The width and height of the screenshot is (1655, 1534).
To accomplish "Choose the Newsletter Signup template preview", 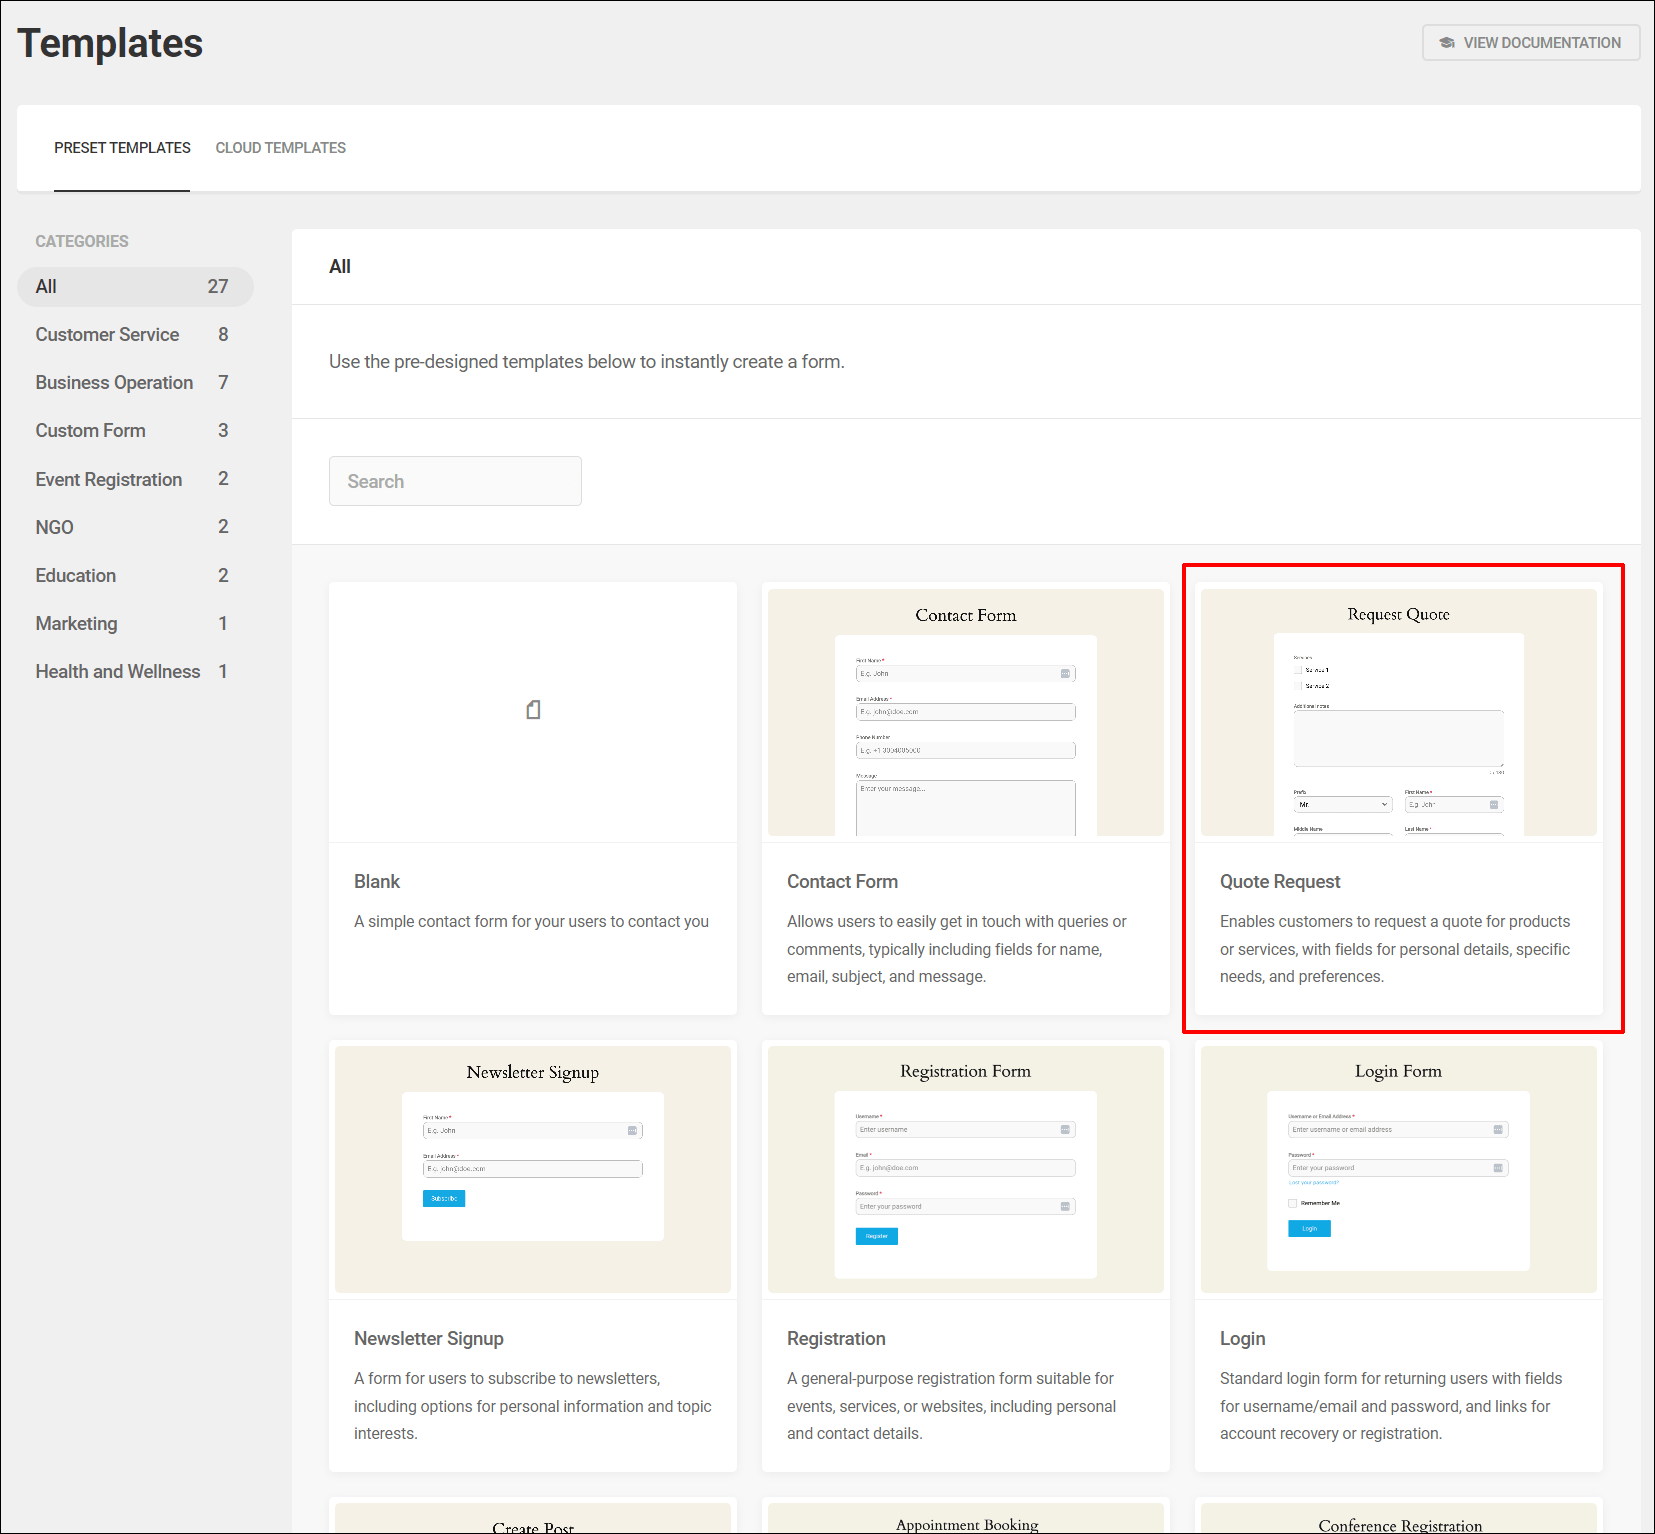I will [533, 1169].
